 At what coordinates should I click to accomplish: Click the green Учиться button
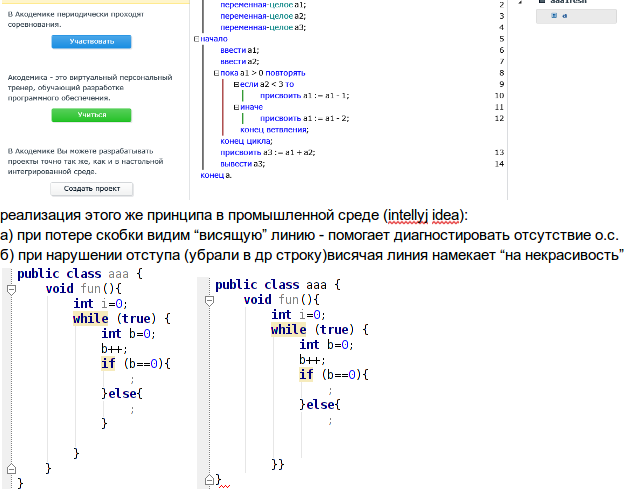pyautogui.click(x=91, y=115)
